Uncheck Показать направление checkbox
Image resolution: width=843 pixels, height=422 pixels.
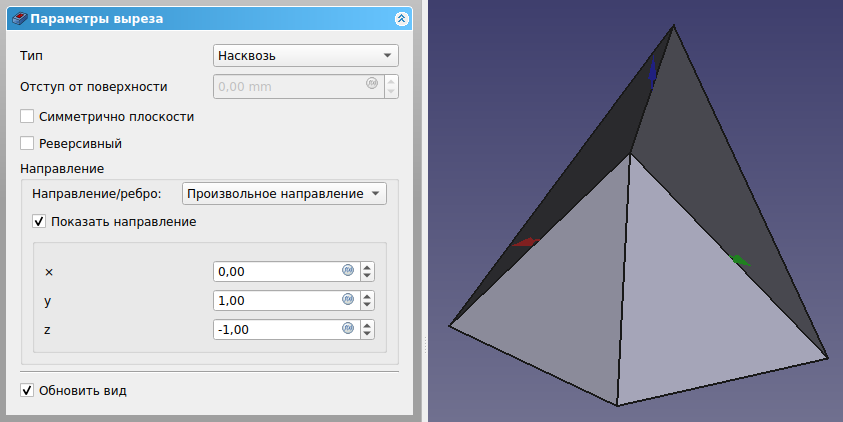[x=39, y=221]
